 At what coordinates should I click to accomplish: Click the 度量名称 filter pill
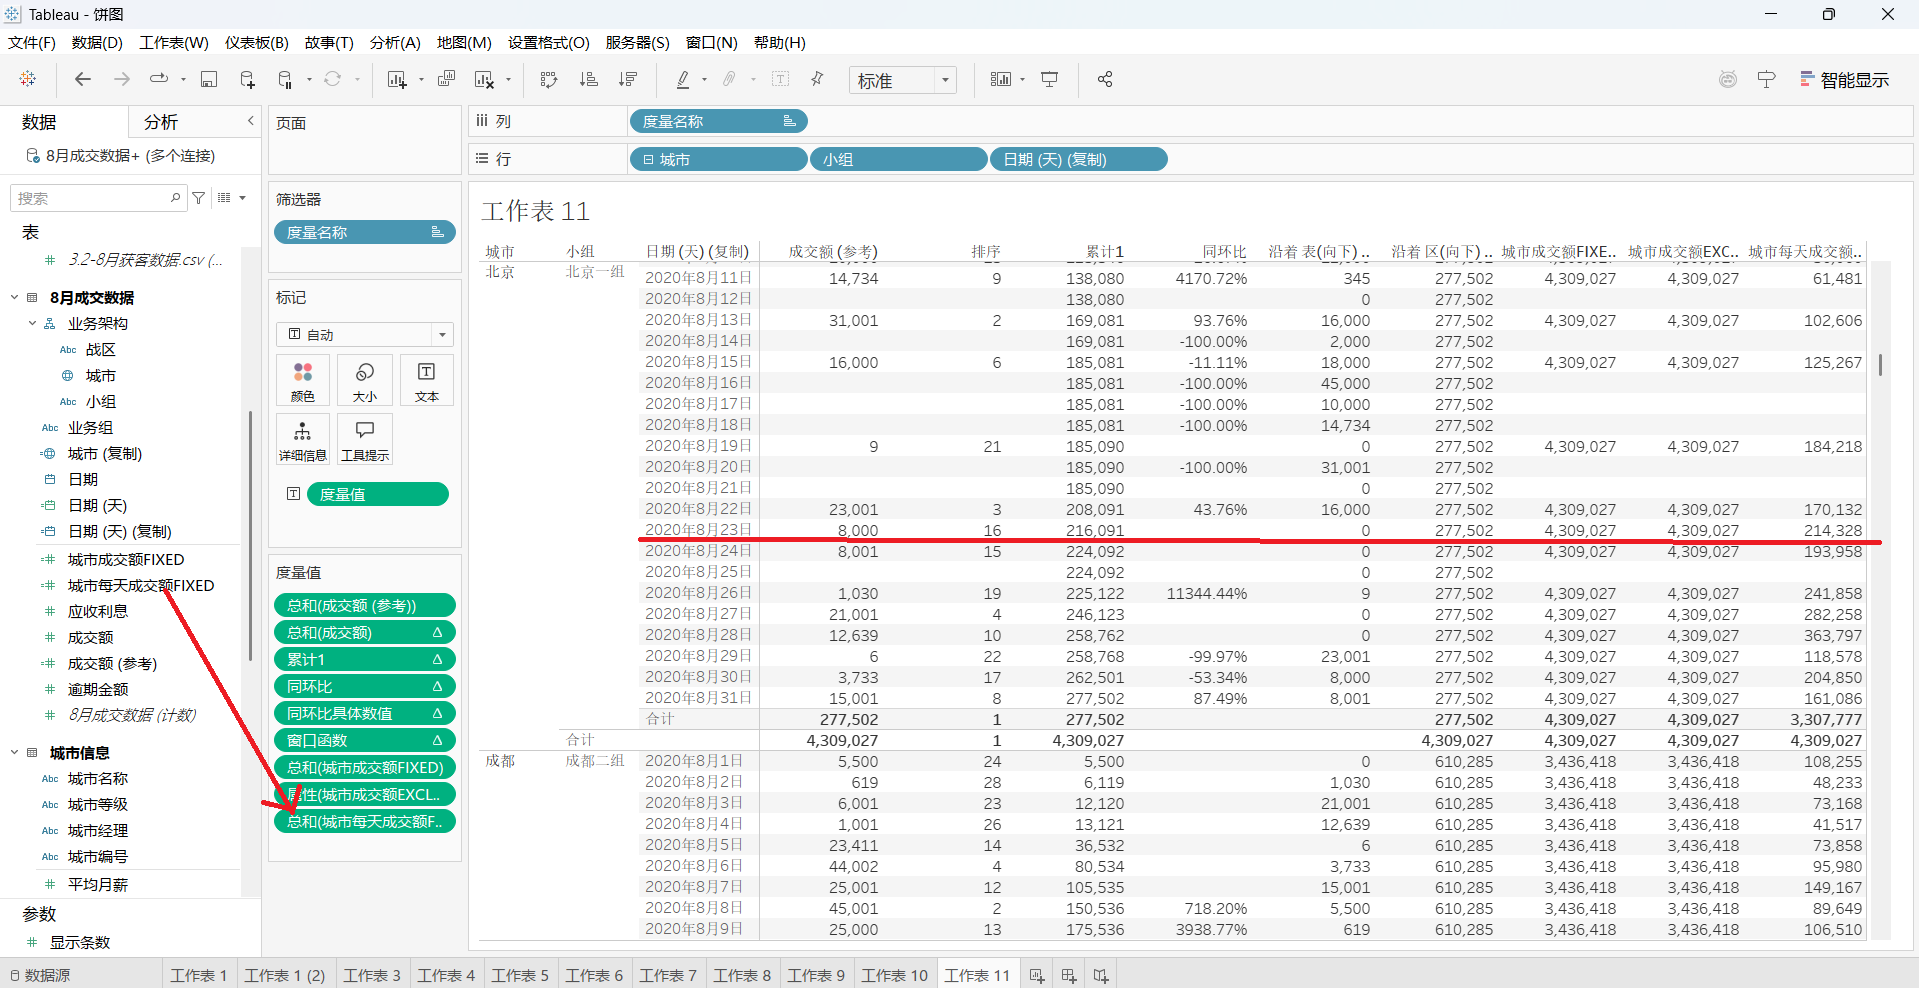[365, 232]
